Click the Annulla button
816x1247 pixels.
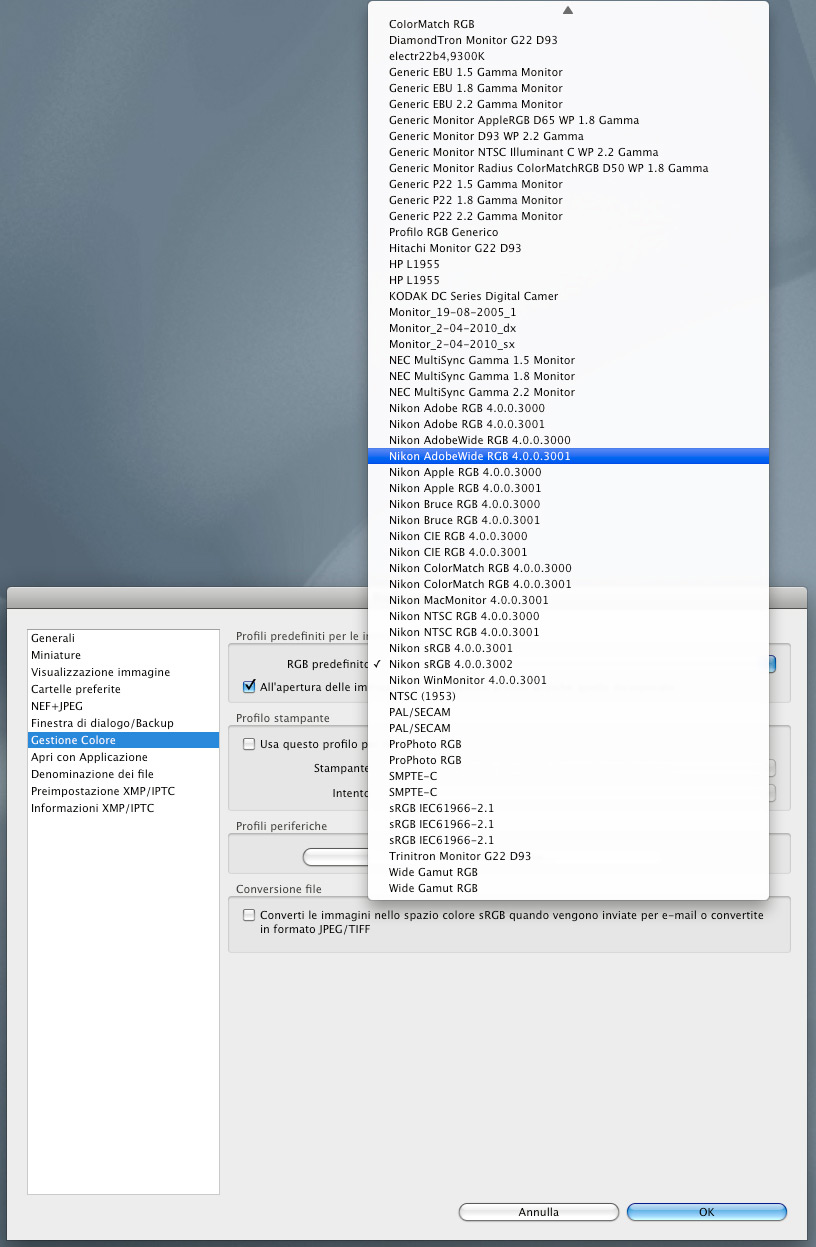(539, 1212)
